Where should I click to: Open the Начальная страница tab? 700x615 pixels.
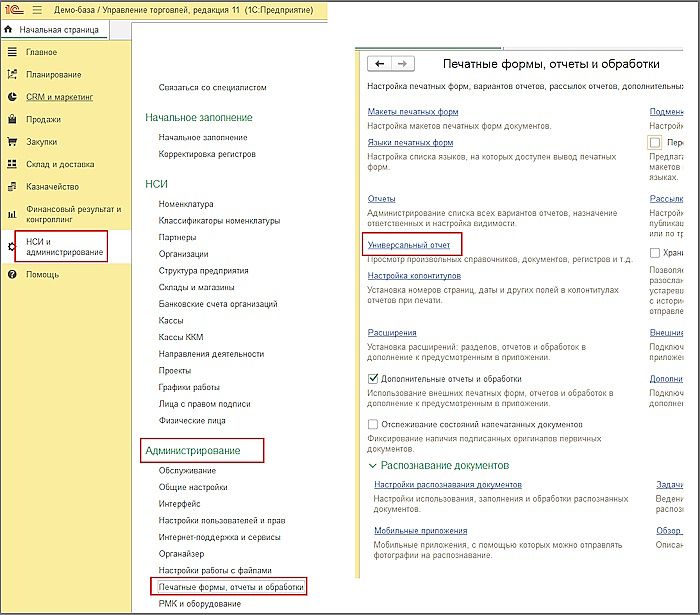click(59, 29)
